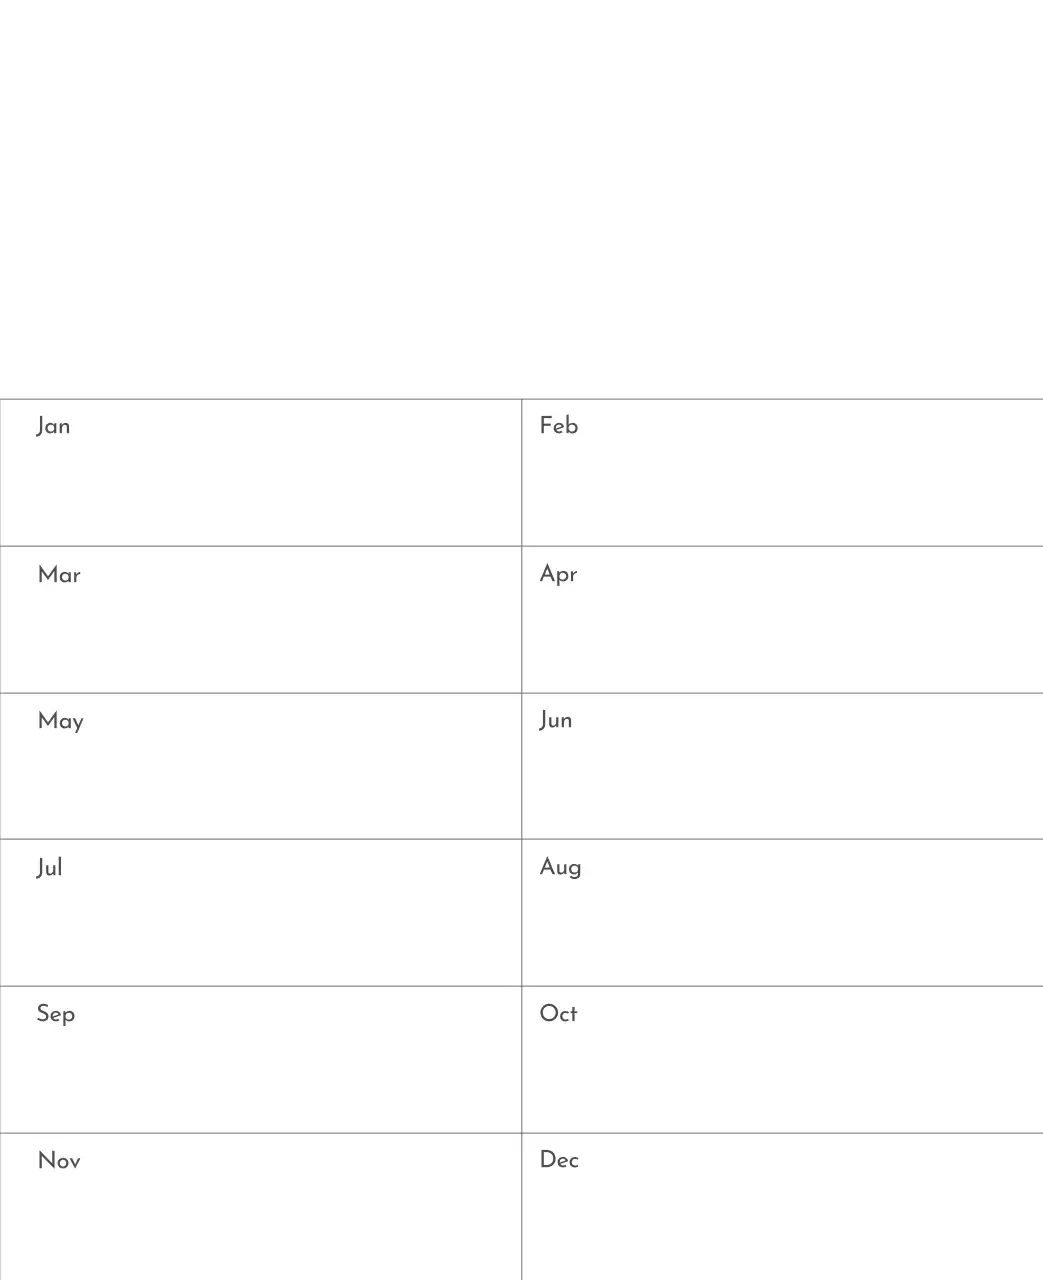Click the Jan month label

coord(54,426)
